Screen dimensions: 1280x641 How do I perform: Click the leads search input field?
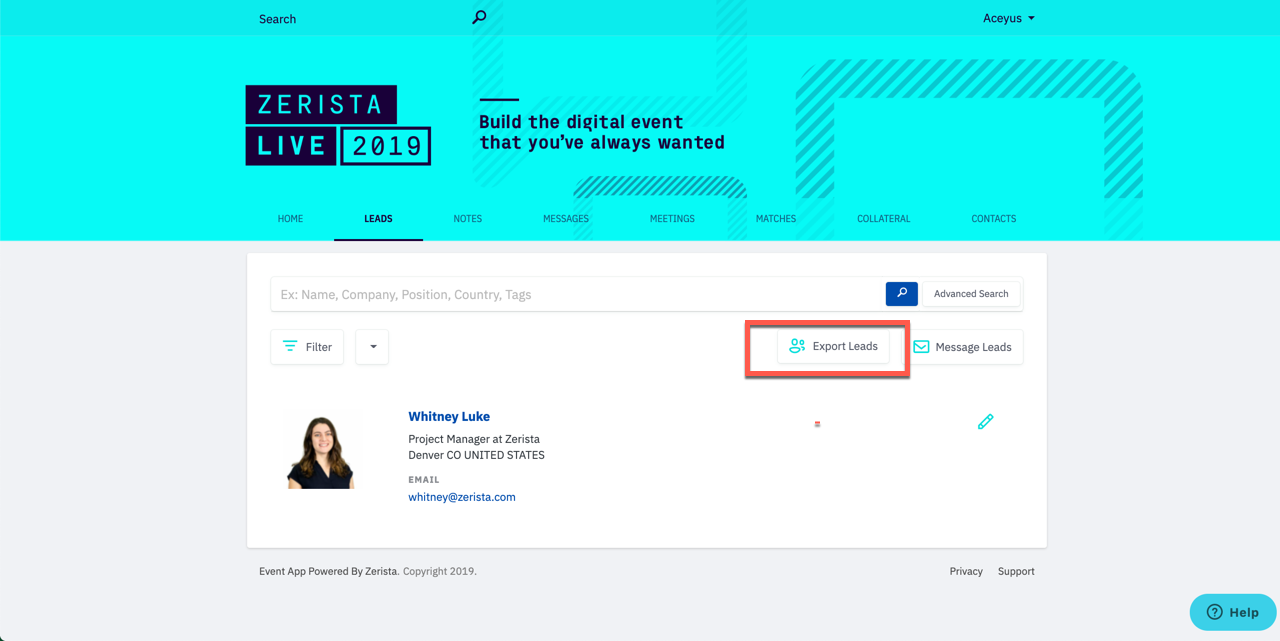click(578, 294)
